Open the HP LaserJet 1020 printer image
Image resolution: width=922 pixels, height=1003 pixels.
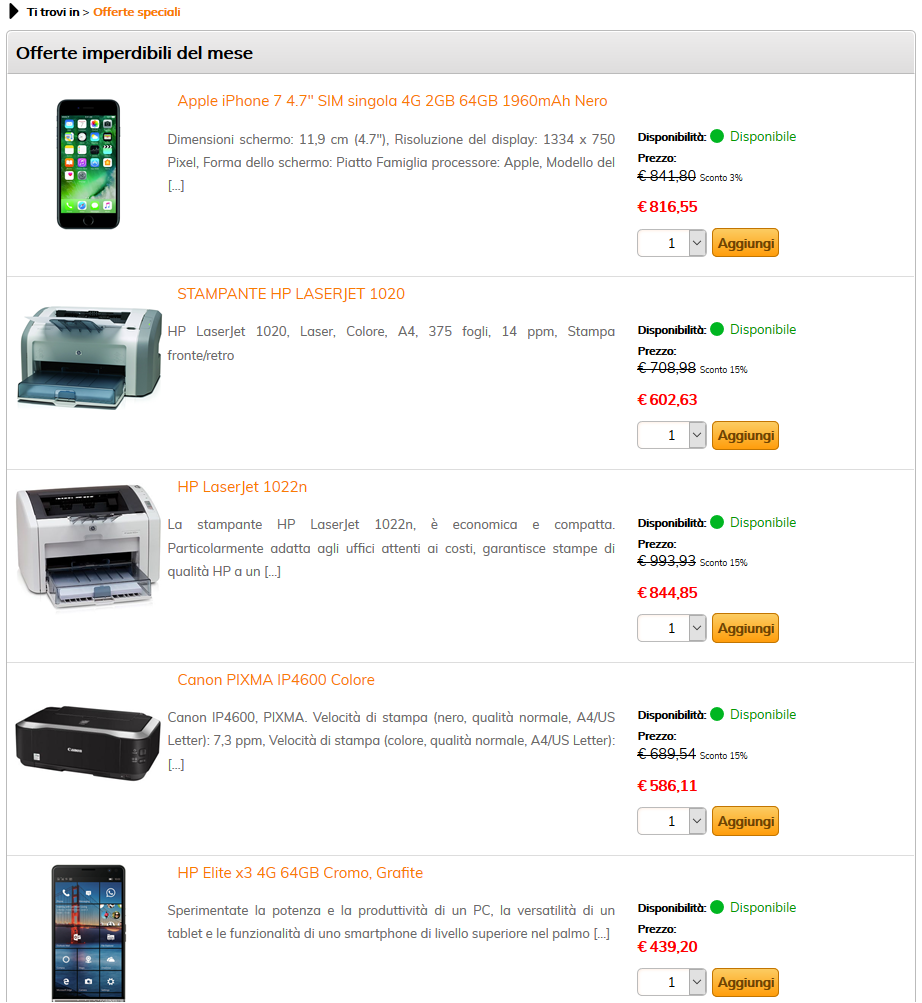click(x=89, y=357)
